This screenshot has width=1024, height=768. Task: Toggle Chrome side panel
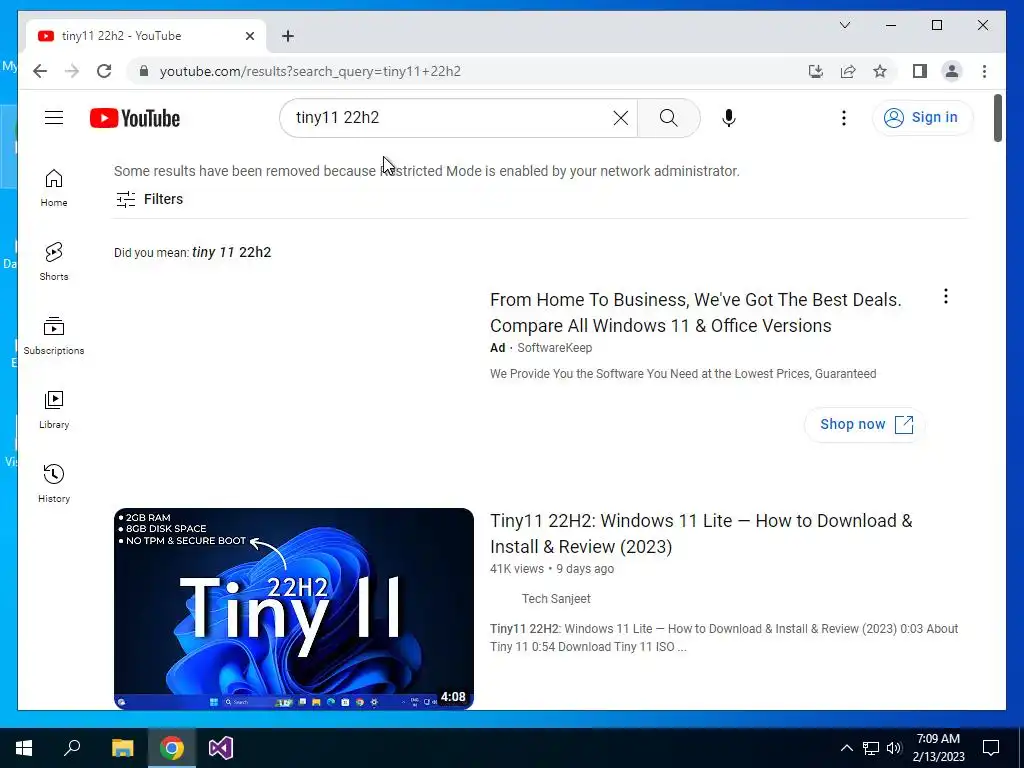pos(920,71)
